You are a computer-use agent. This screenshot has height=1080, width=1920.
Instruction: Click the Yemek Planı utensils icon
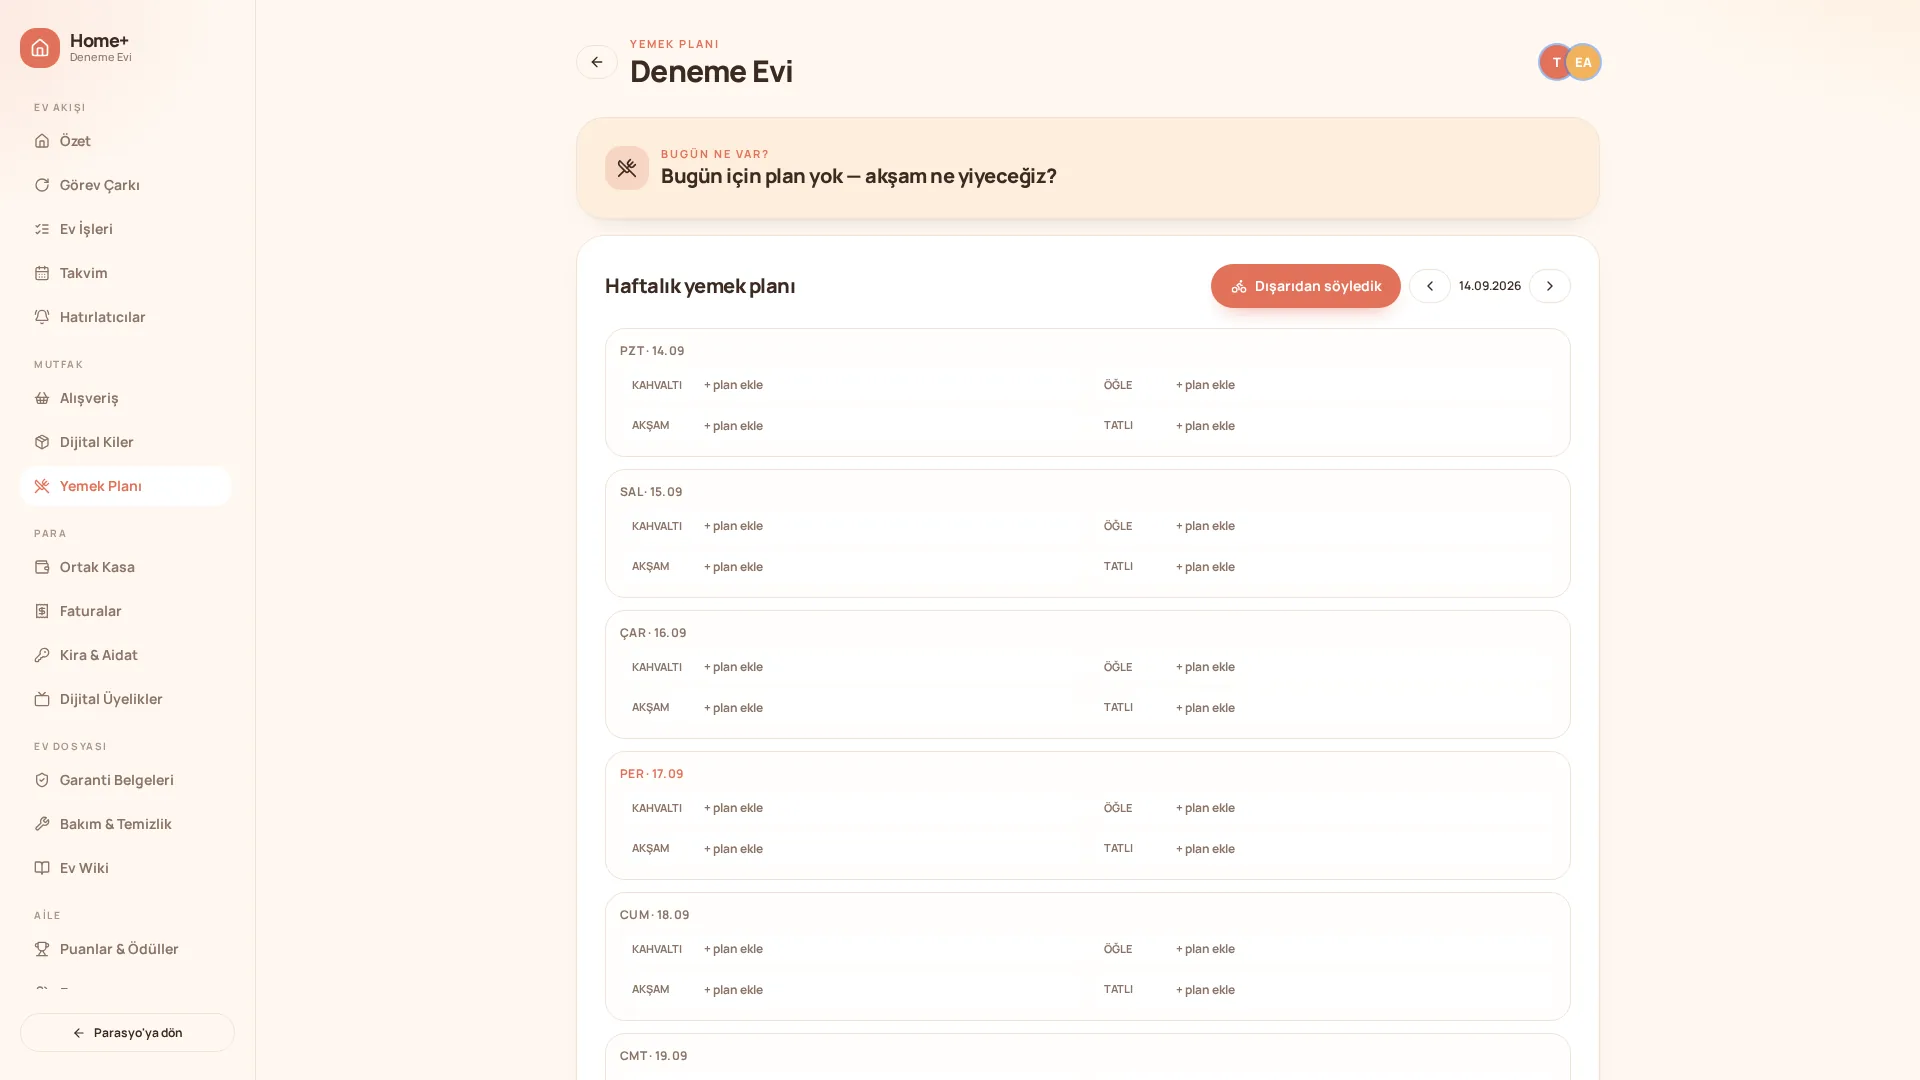[42, 486]
